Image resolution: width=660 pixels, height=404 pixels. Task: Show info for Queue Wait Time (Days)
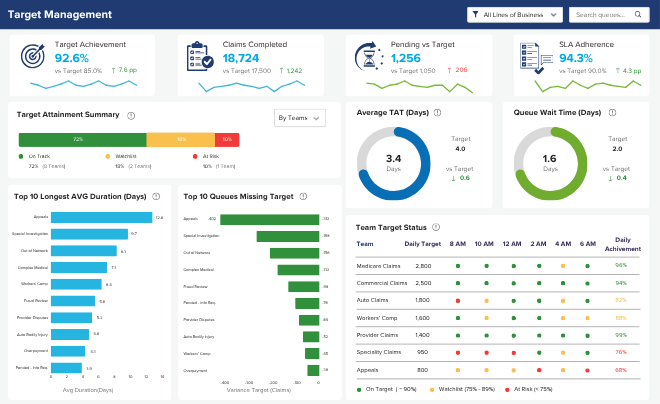[612, 113]
